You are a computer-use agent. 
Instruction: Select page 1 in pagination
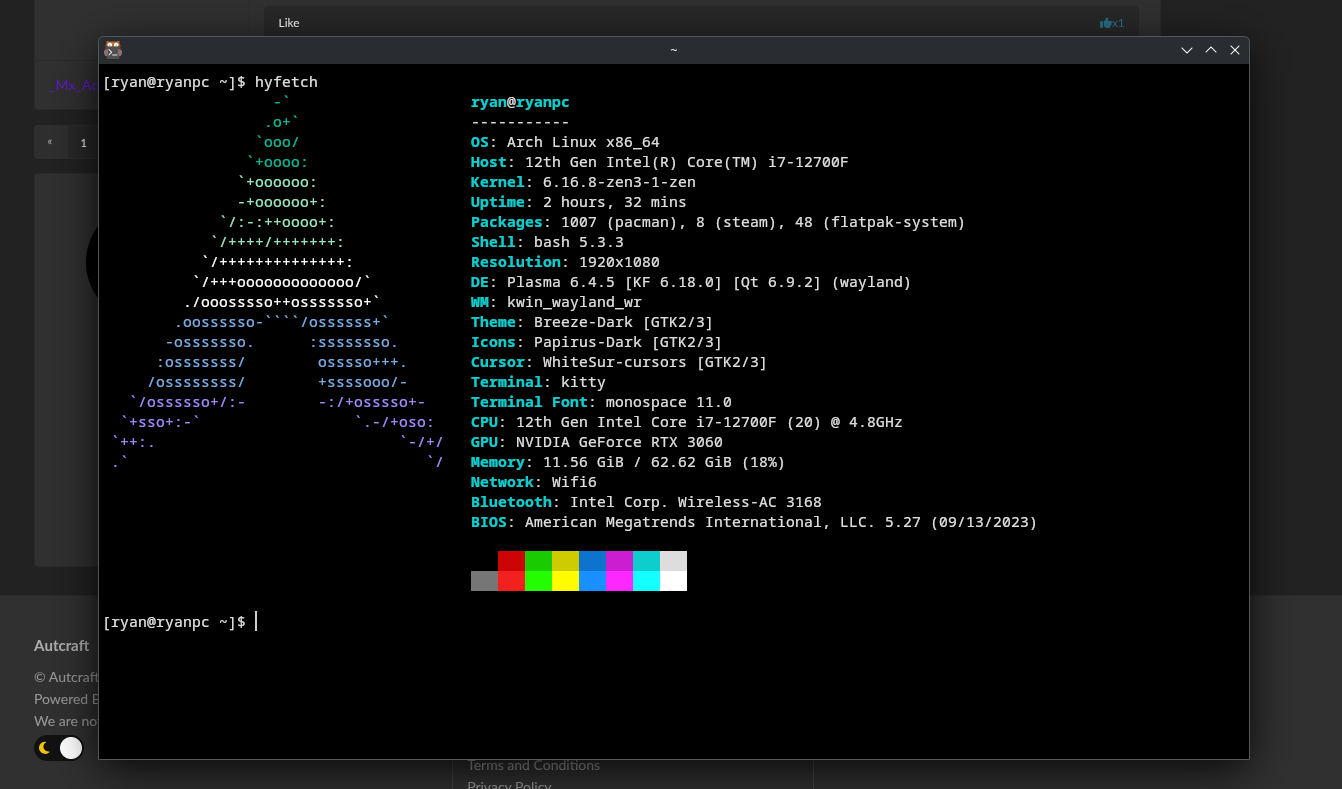[83, 142]
